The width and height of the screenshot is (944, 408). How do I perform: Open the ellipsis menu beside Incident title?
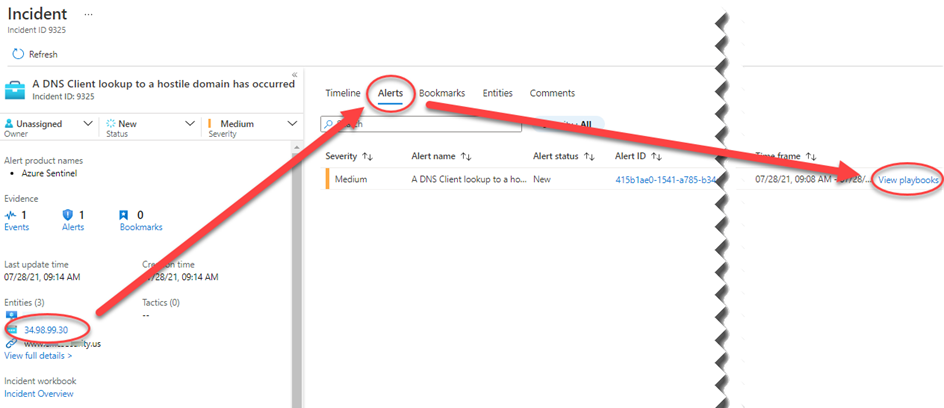click(x=89, y=15)
